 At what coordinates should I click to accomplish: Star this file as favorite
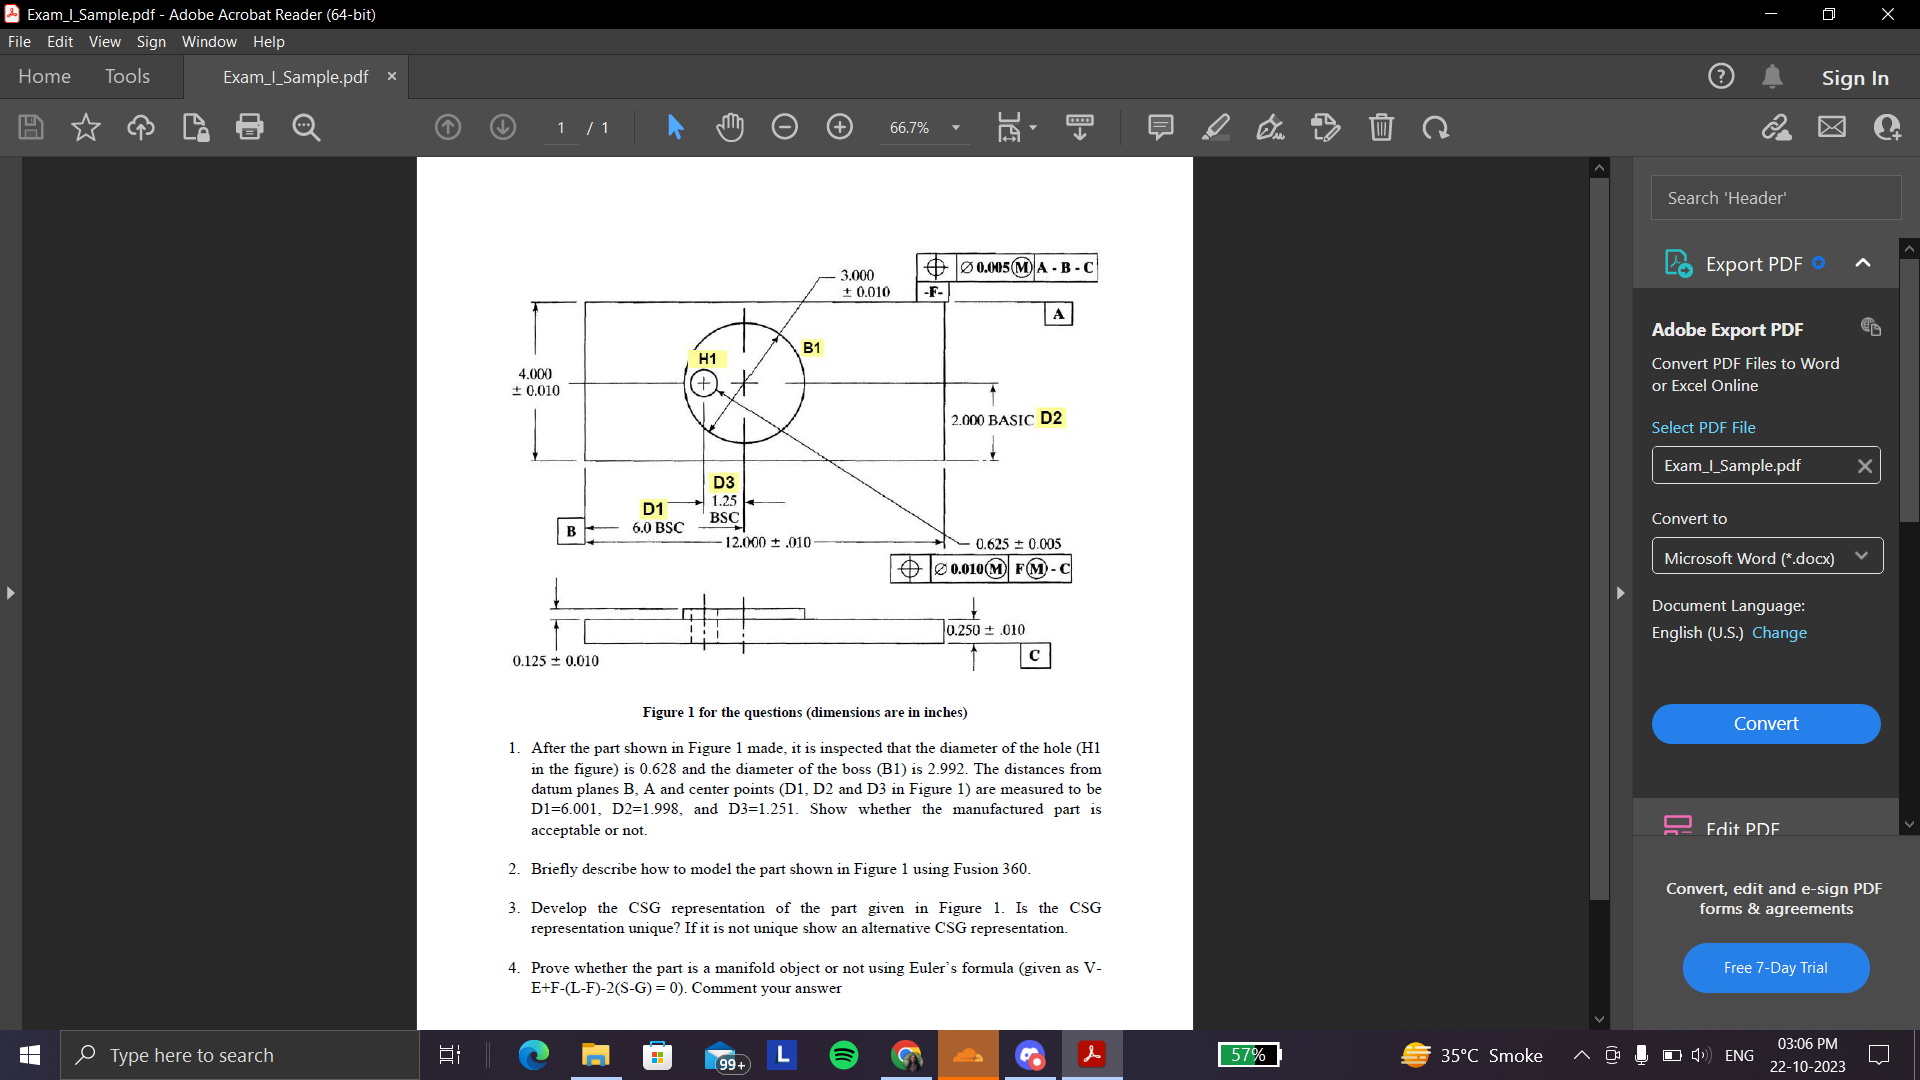click(x=86, y=127)
